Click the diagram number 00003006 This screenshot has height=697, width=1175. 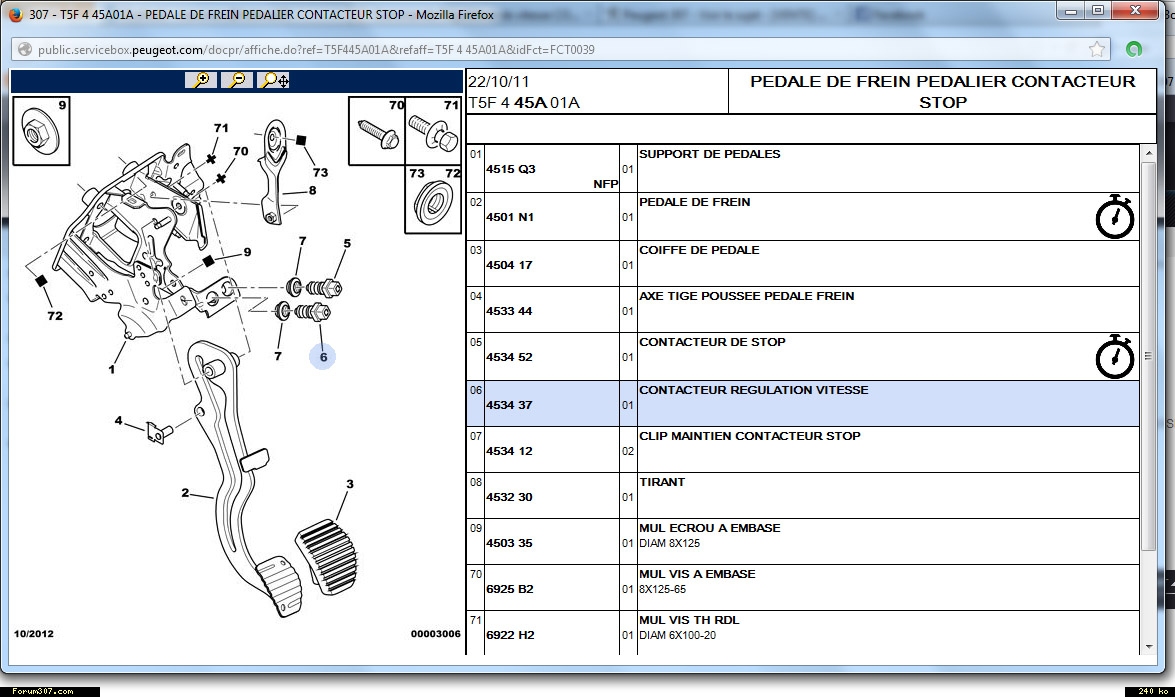click(x=435, y=634)
